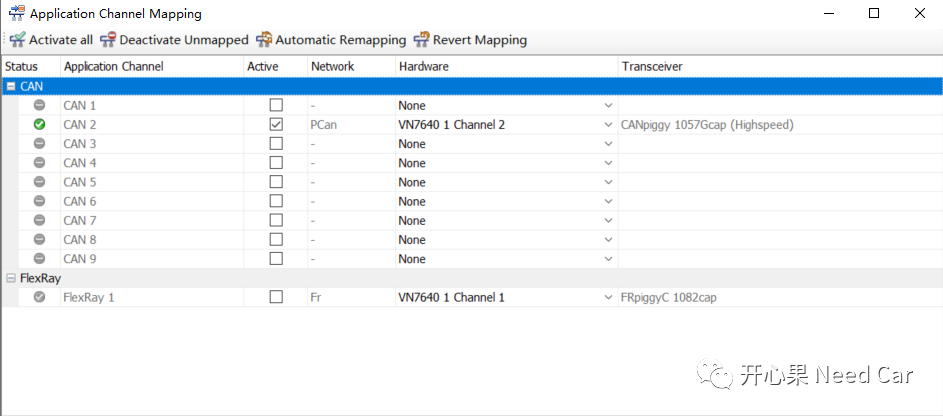
Task: Open the CAN 9 Hardware dropdown
Action: tap(608, 260)
